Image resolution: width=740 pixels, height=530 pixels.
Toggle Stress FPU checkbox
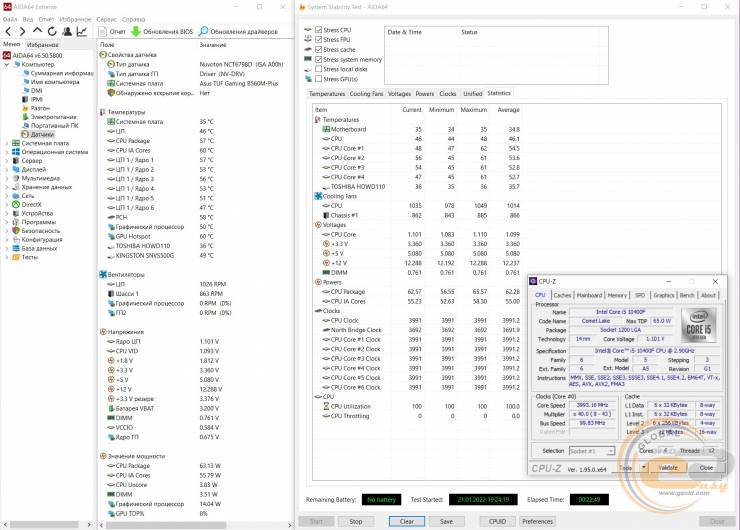319,40
